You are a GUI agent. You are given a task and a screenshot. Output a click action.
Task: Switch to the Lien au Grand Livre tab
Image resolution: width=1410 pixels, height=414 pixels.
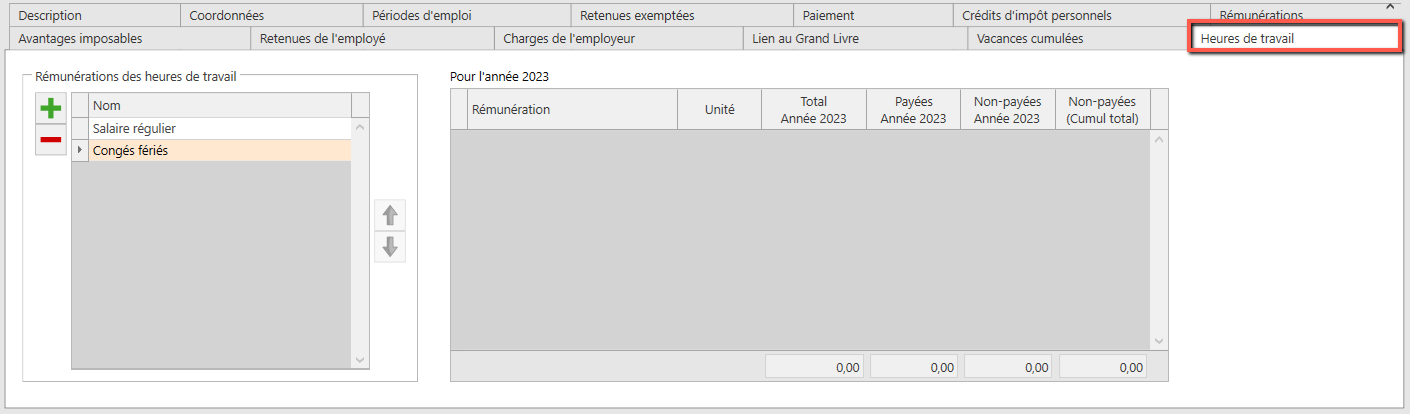tap(854, 39)
